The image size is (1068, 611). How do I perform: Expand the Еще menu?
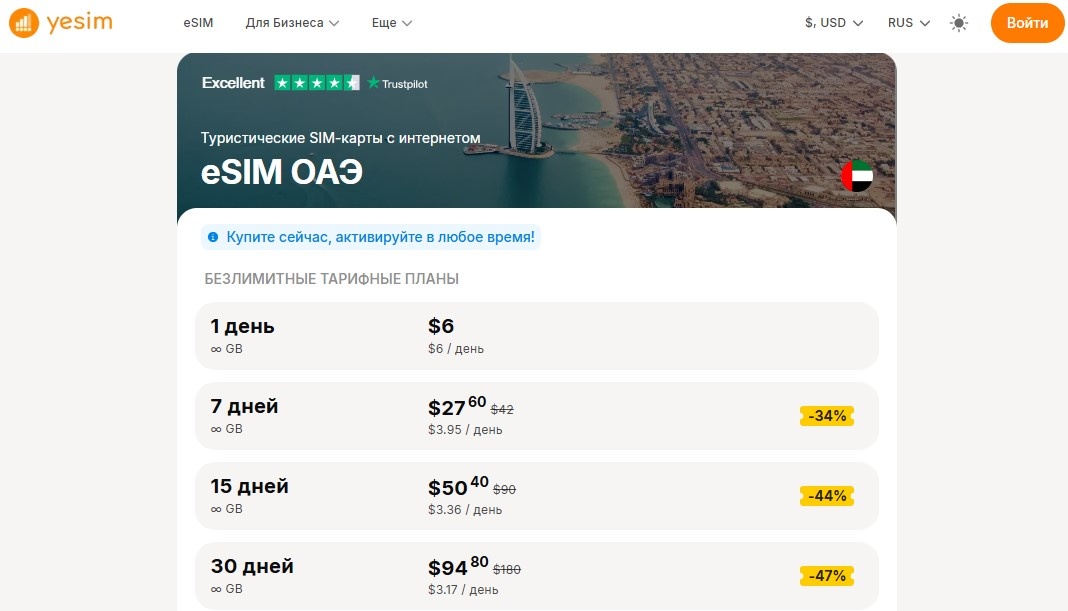[x=391, y=22]
